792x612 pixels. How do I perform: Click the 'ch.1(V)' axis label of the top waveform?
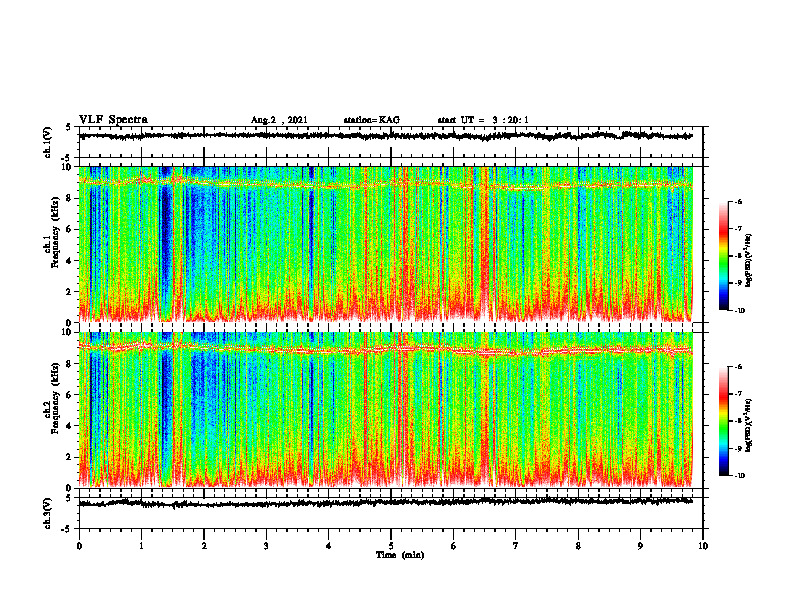47,142
